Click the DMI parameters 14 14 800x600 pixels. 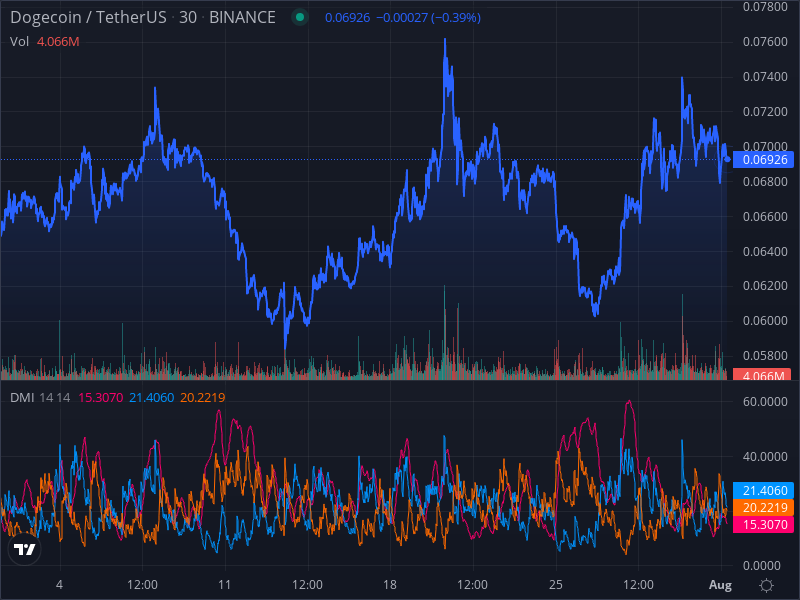pyautogui.click(x=55, y=397)
